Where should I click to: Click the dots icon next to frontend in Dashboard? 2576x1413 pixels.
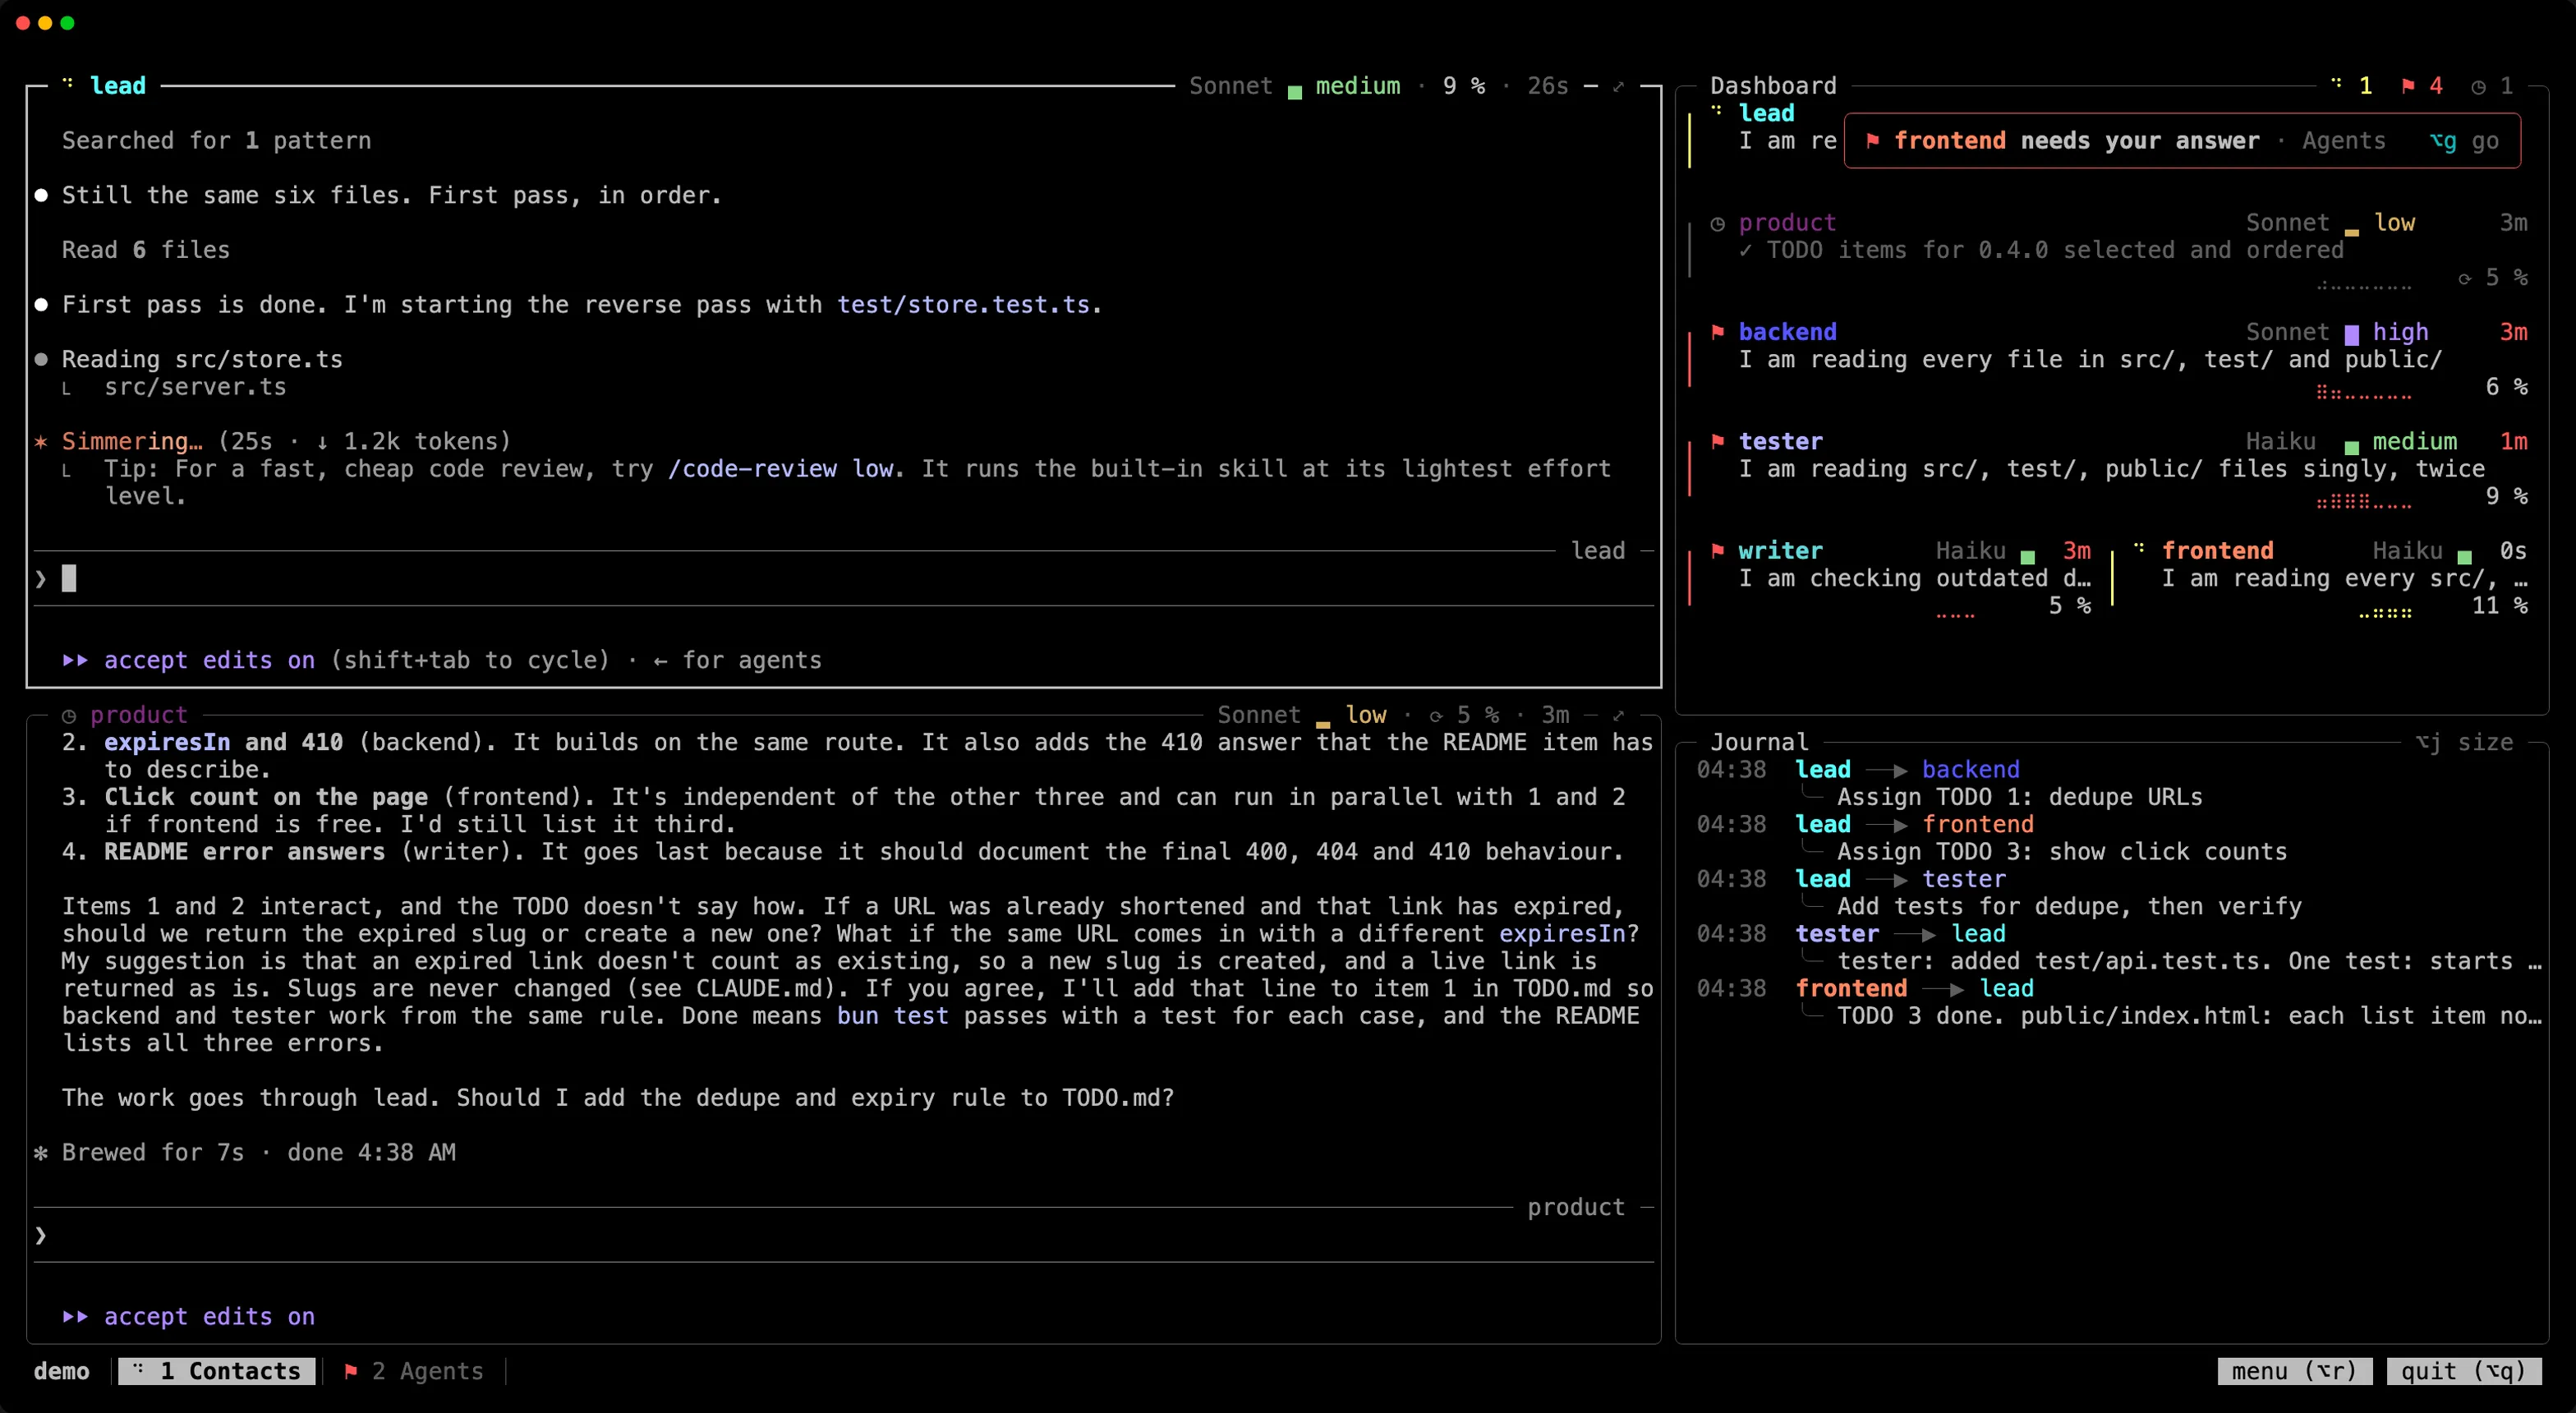tap(2139, 549)
